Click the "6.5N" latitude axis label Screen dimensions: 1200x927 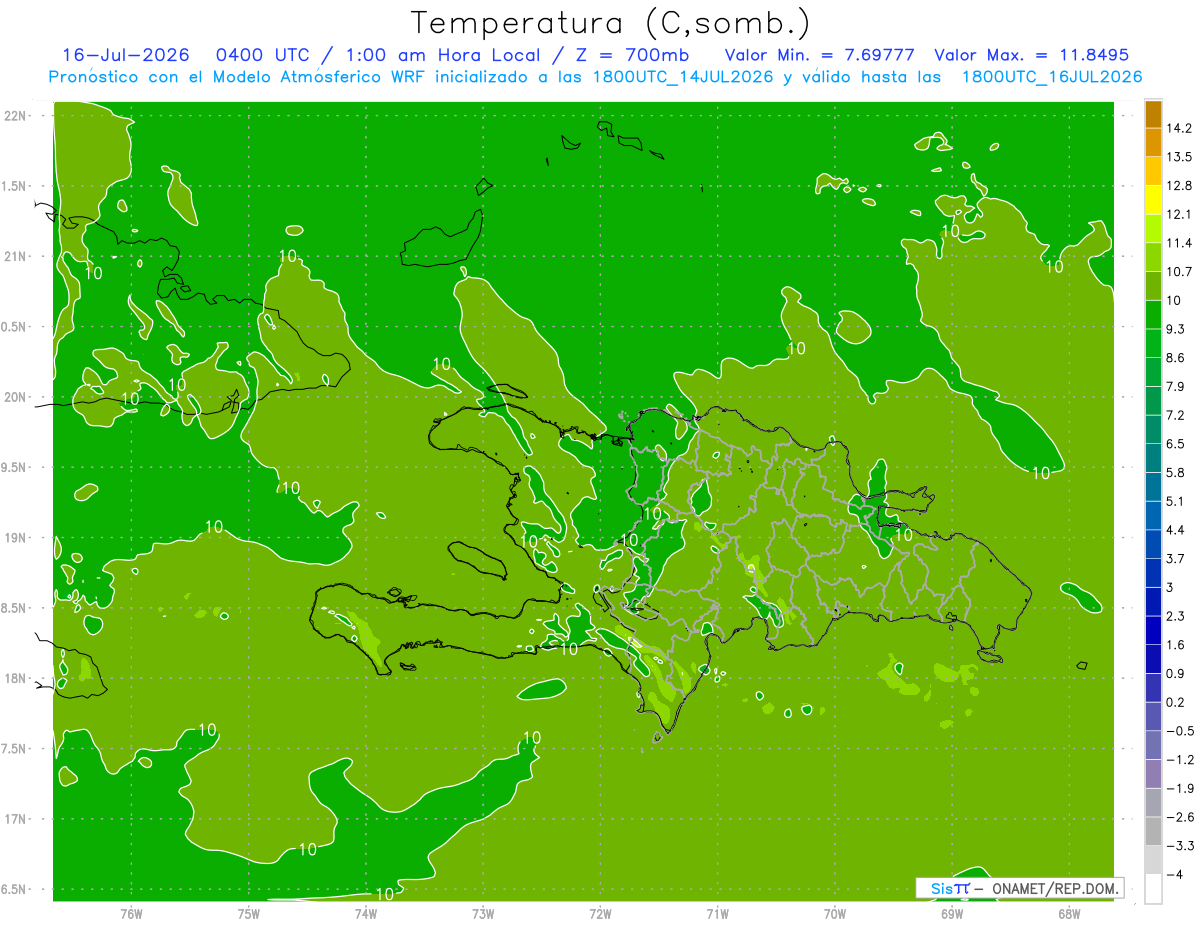14,889
